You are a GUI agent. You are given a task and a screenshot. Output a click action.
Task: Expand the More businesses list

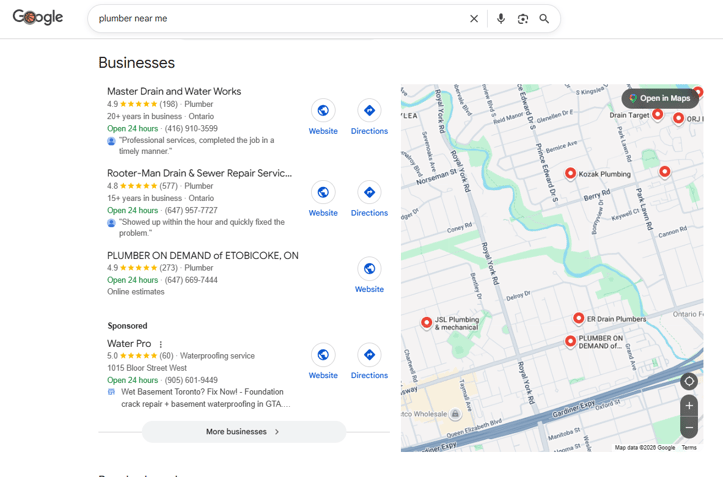tap(243, 432)
